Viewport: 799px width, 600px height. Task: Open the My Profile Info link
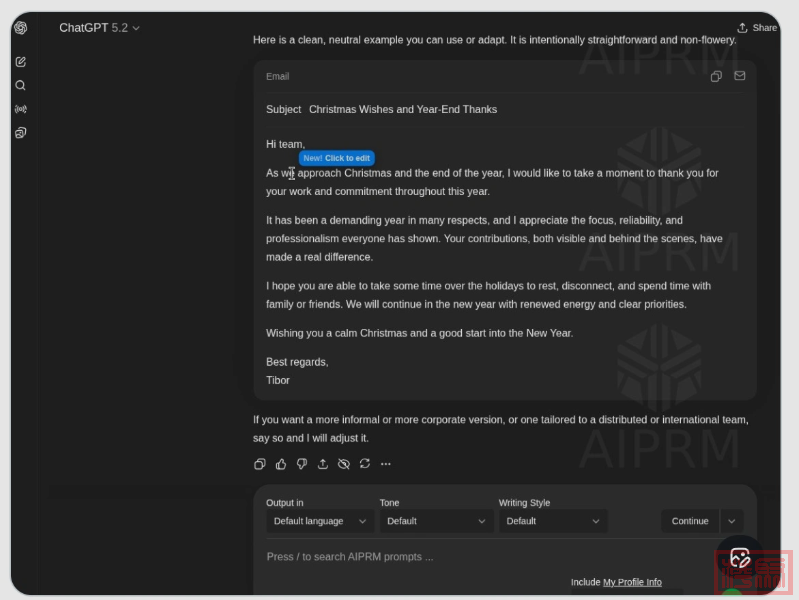pyautogui.click(x=632, y=582)
